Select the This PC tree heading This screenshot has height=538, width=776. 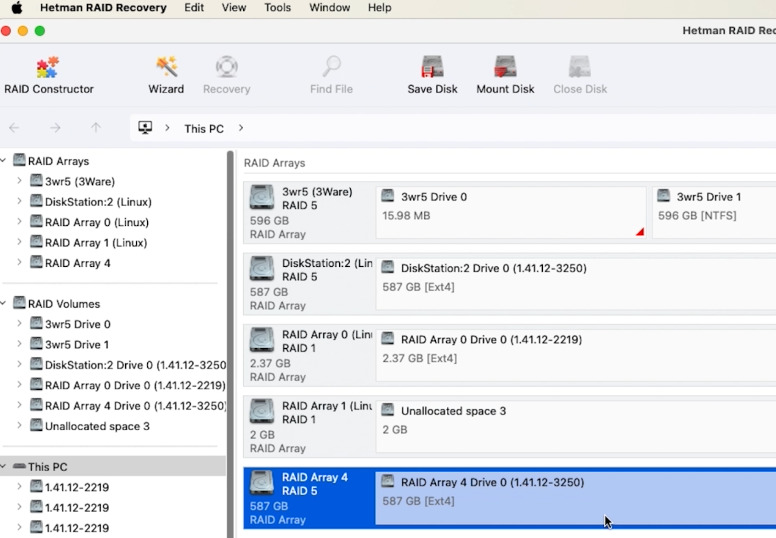pos(48,467)
